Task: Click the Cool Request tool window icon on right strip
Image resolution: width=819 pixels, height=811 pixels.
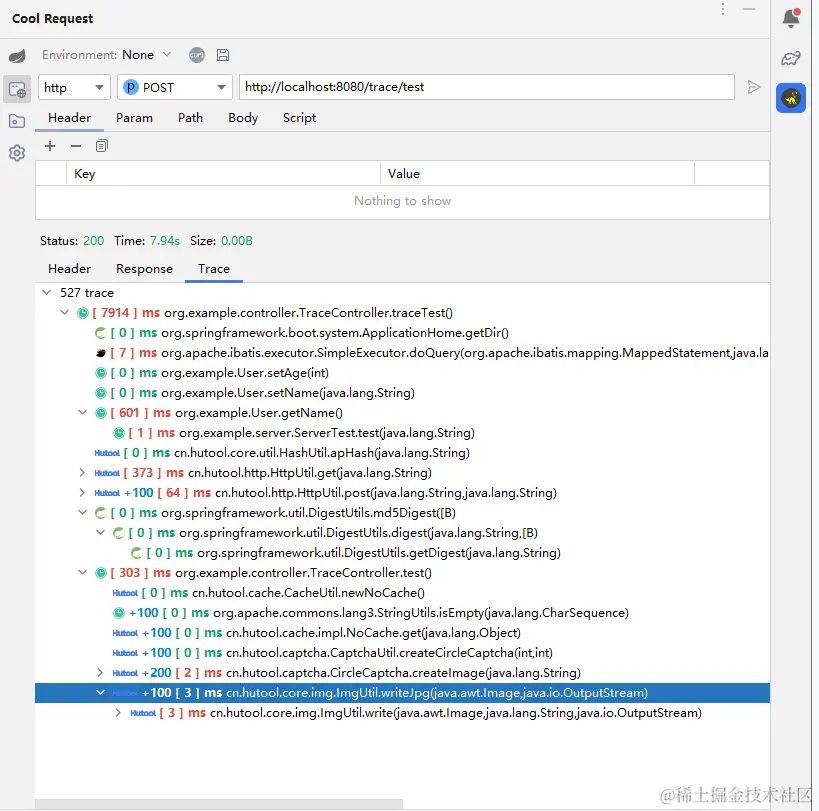Action: click(x=791, y=98)
